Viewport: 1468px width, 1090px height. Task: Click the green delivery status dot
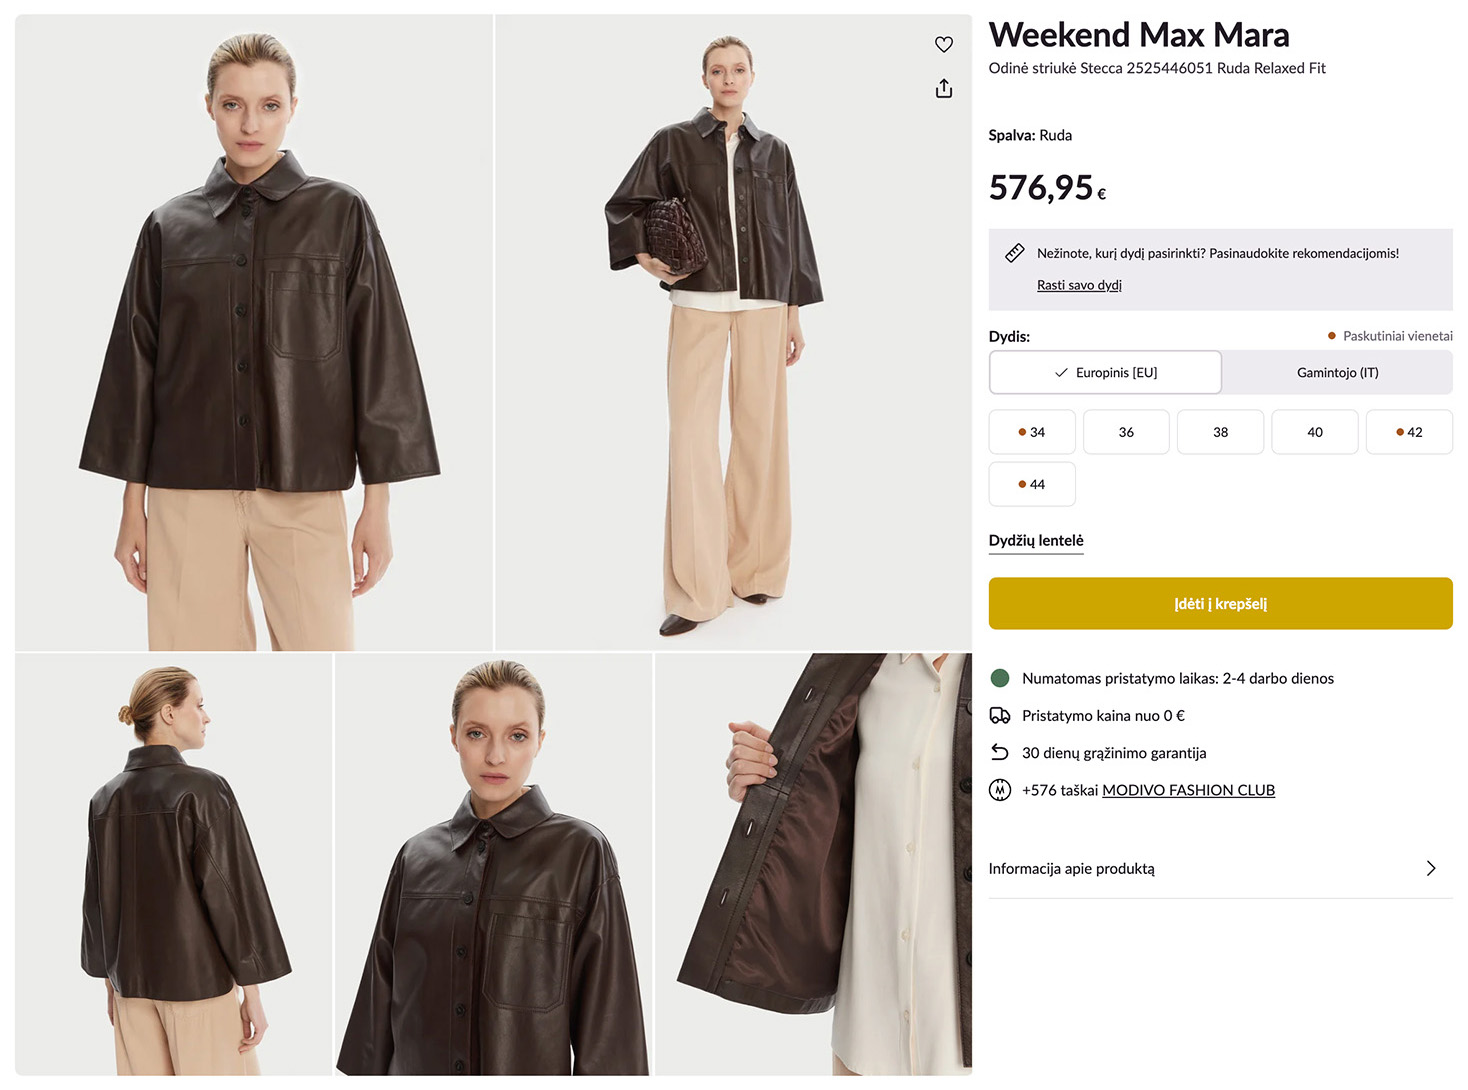coord(999,678)
